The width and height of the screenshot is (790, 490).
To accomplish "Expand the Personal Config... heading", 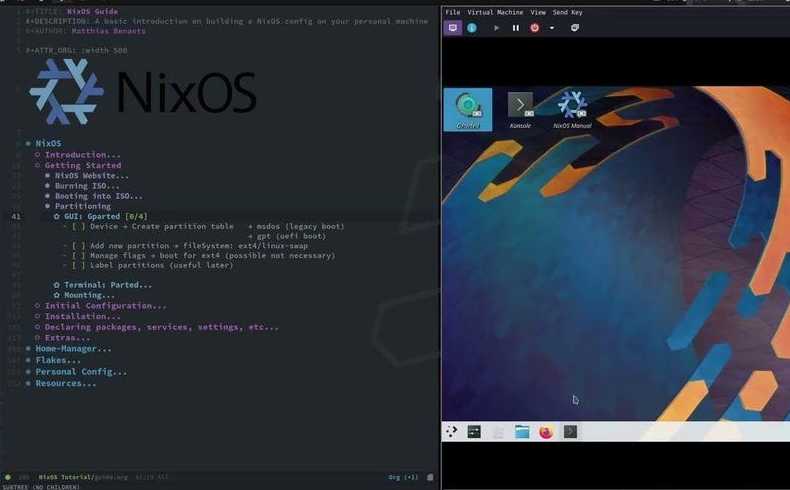I will click(81, 372).
